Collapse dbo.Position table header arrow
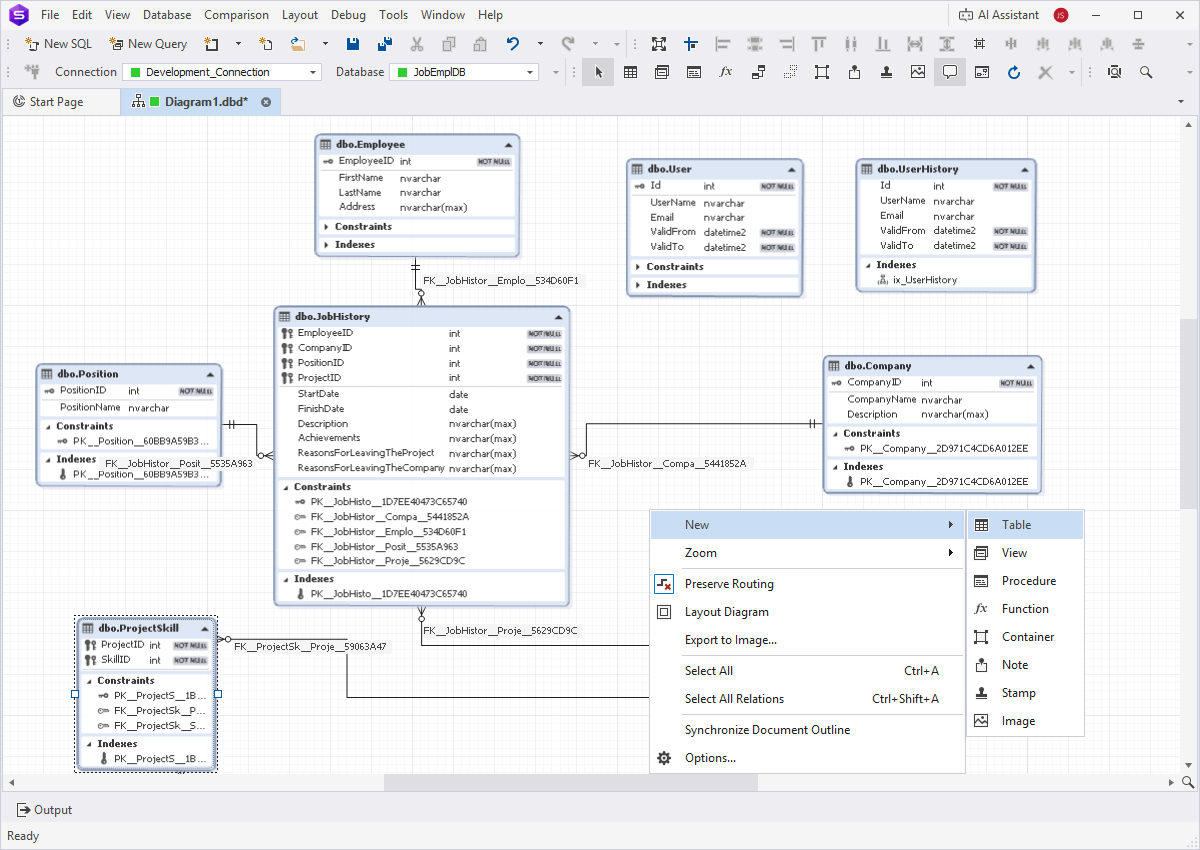The height and width of the screenshot is (850, 1200). click(x=210, y=374)
